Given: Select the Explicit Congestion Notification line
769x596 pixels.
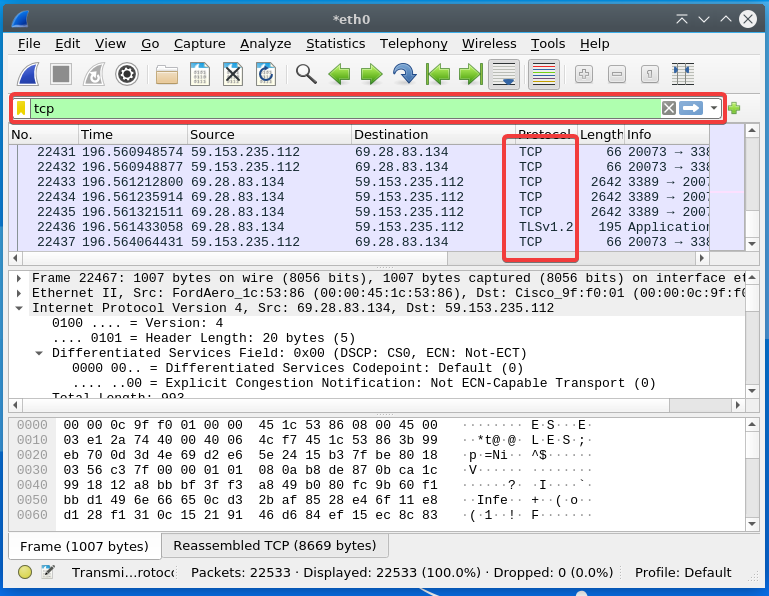Looking at the screenshot, I should pyautogui.click(x=364, y=383).
